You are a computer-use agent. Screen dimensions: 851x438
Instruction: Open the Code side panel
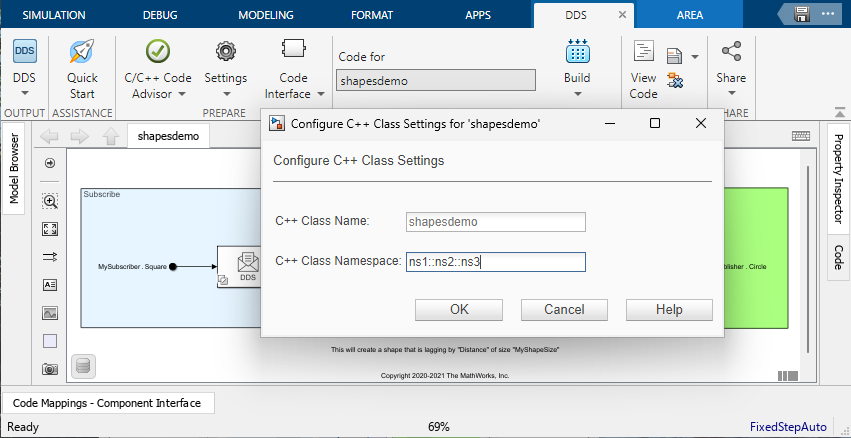click(x=837, y=257)
